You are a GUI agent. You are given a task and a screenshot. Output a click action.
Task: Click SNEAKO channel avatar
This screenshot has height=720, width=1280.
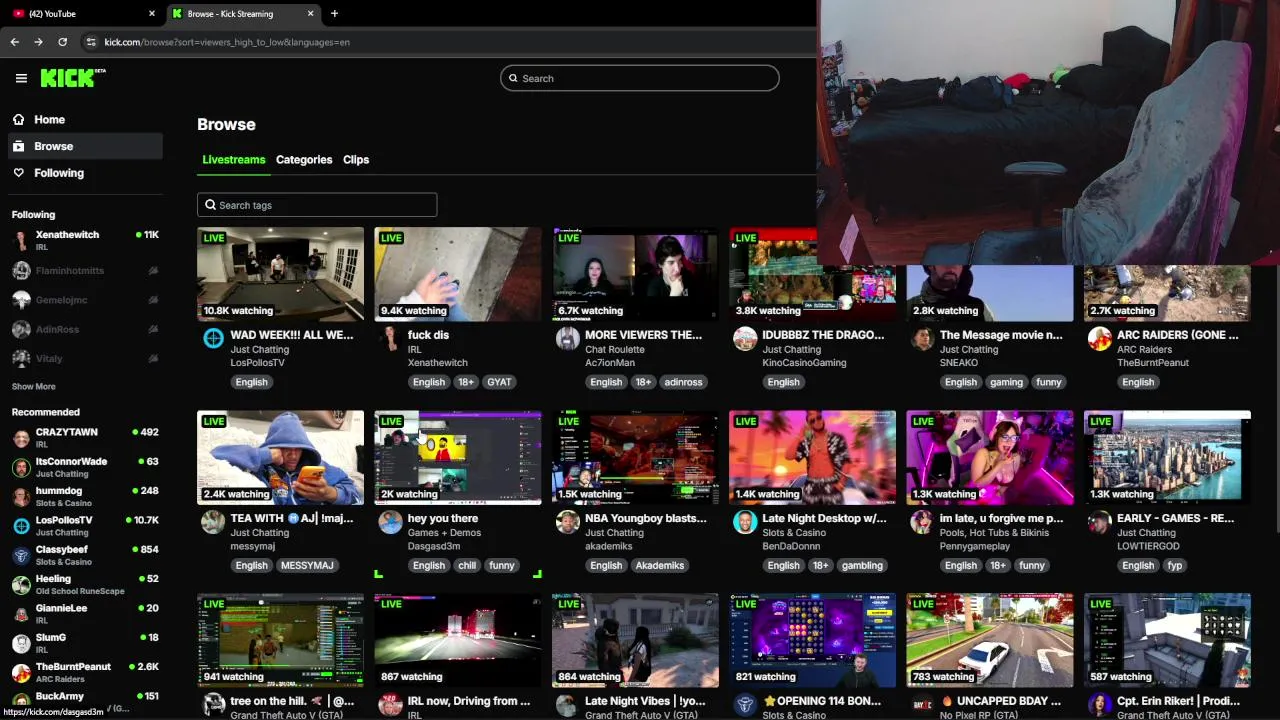click(x=922, y=339)
